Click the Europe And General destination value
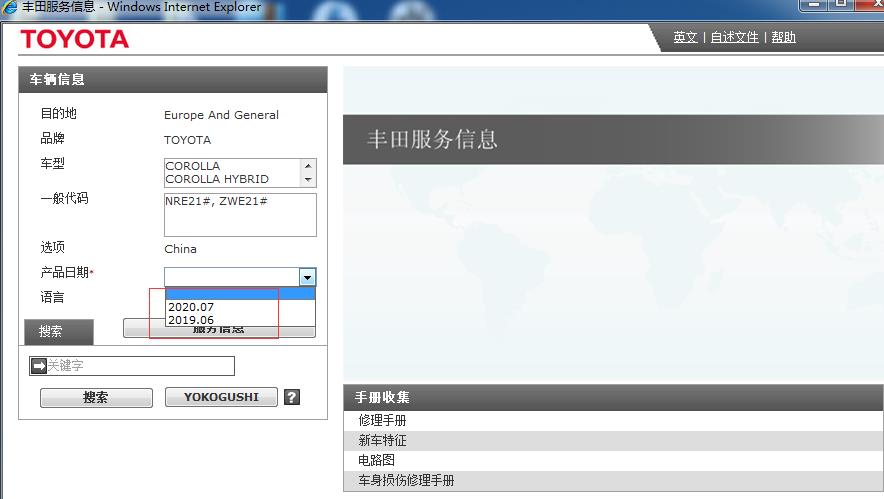The height and width of the screenshot is (499, 884). [x=221, y=115]
